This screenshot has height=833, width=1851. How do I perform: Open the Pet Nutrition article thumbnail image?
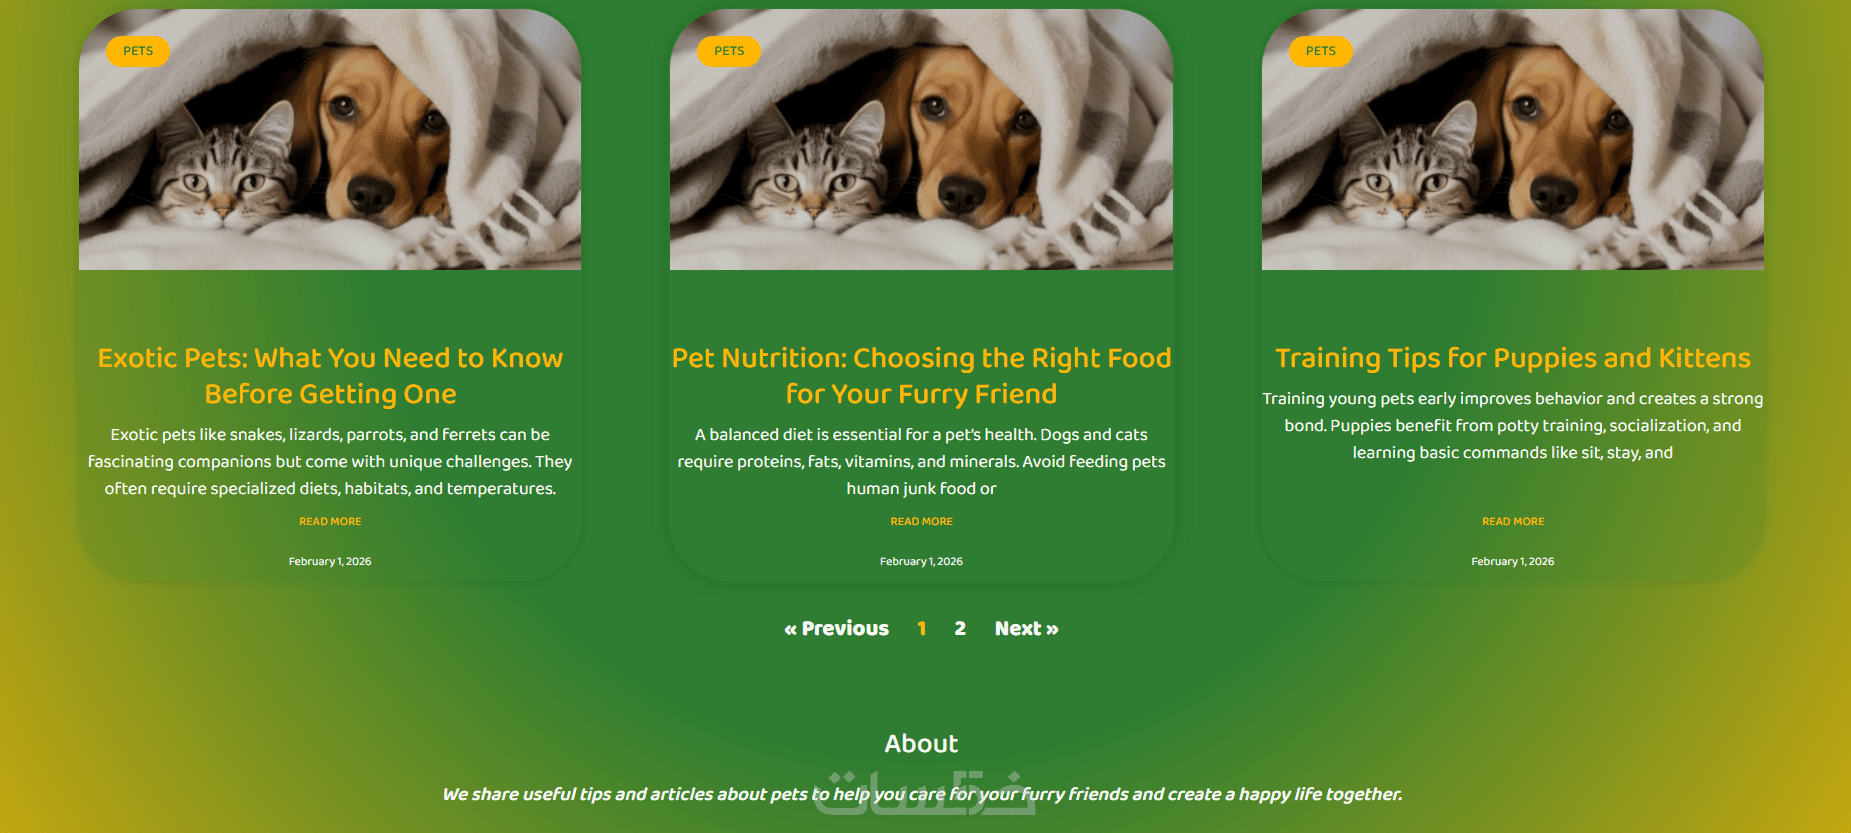921,140
